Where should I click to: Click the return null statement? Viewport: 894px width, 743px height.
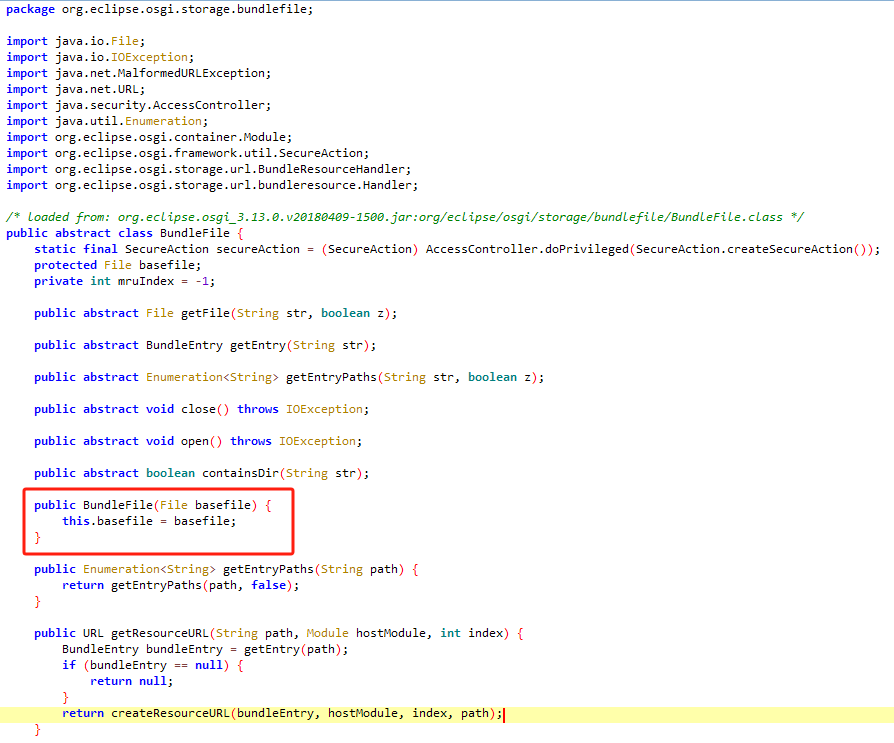point(132,680)
